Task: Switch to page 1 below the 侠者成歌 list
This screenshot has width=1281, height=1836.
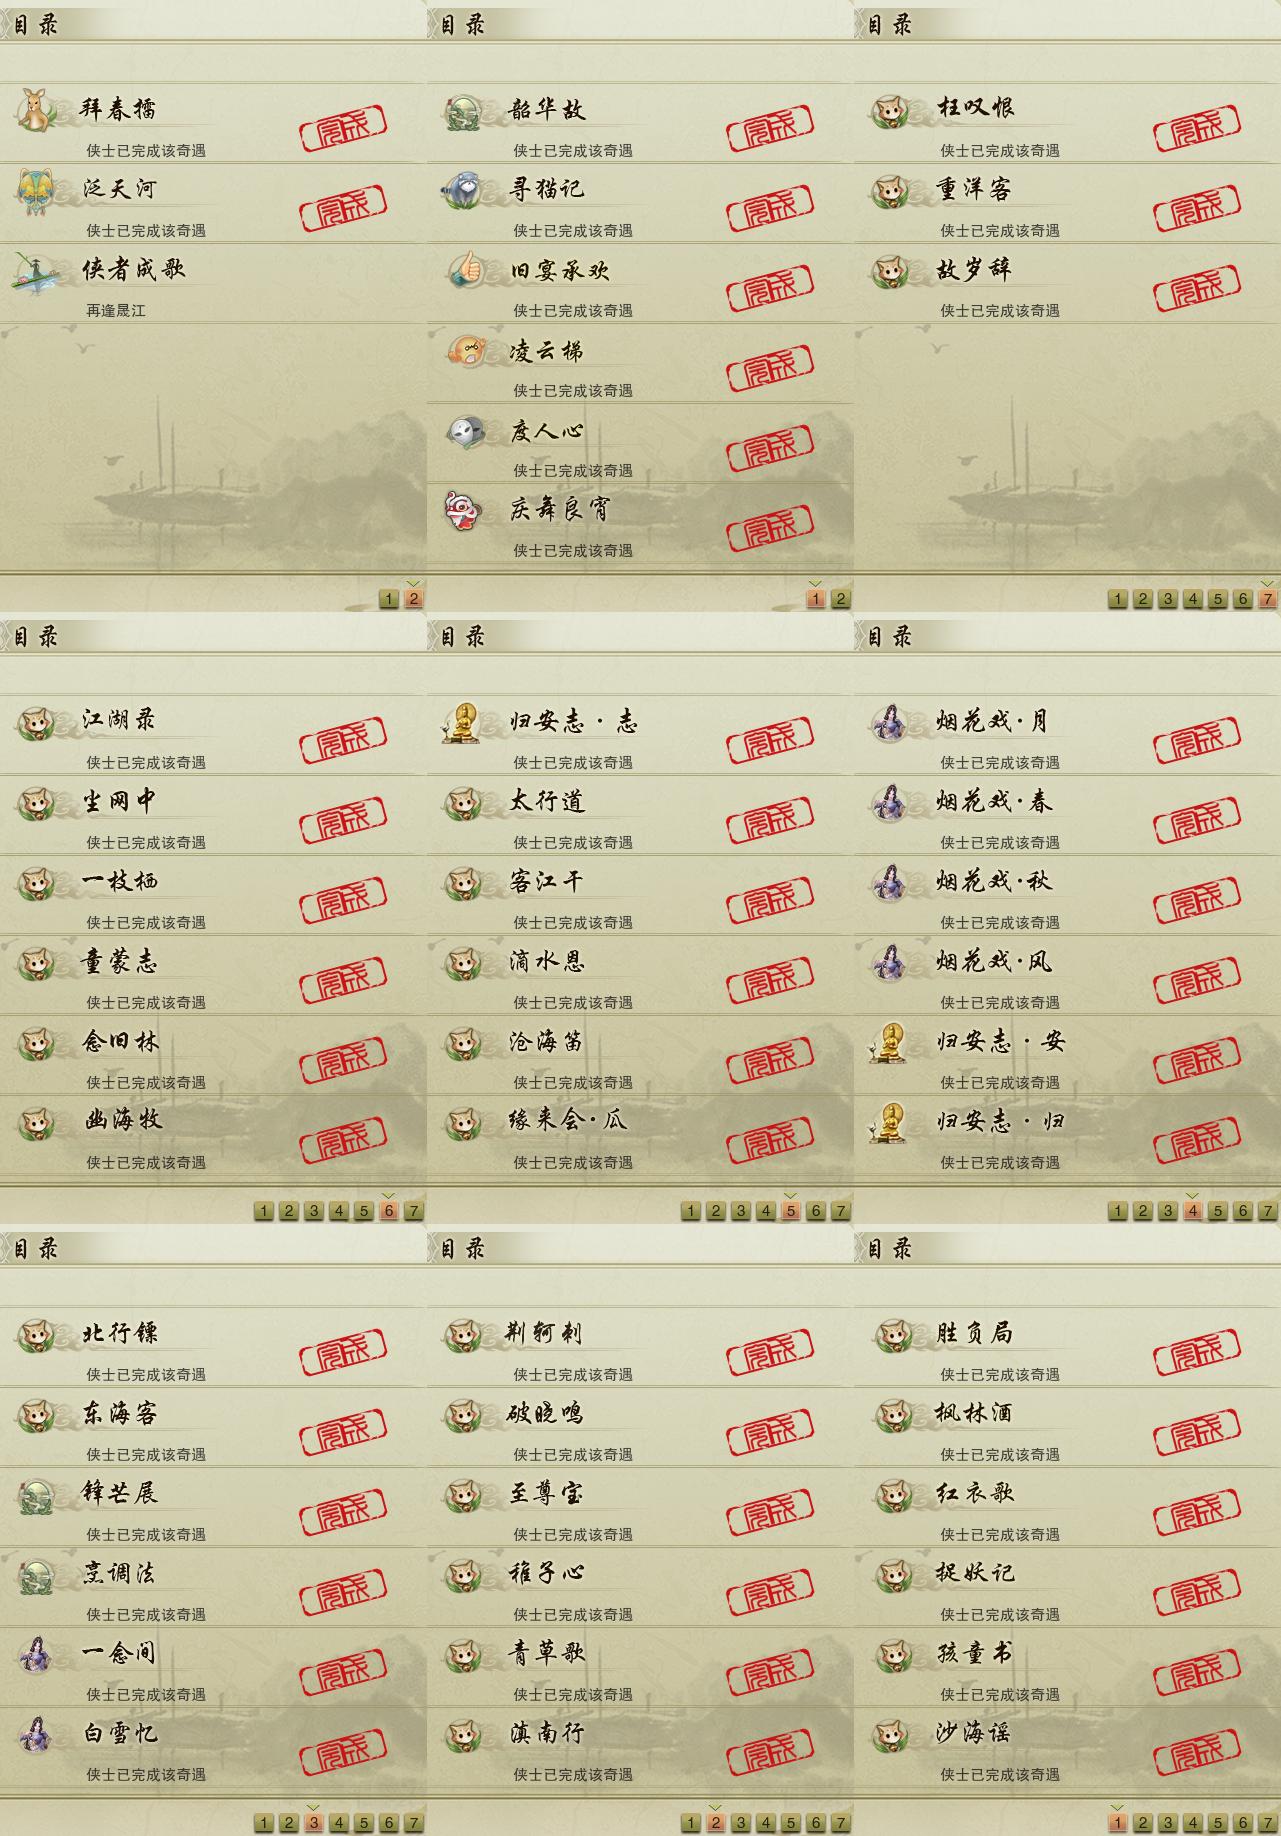Action: click(389, 599)
